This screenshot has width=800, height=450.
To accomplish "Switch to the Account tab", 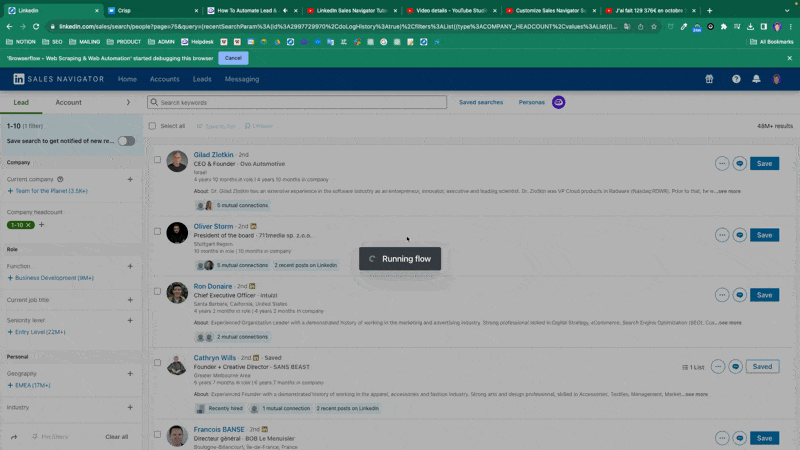I will [x=68, y=102].
